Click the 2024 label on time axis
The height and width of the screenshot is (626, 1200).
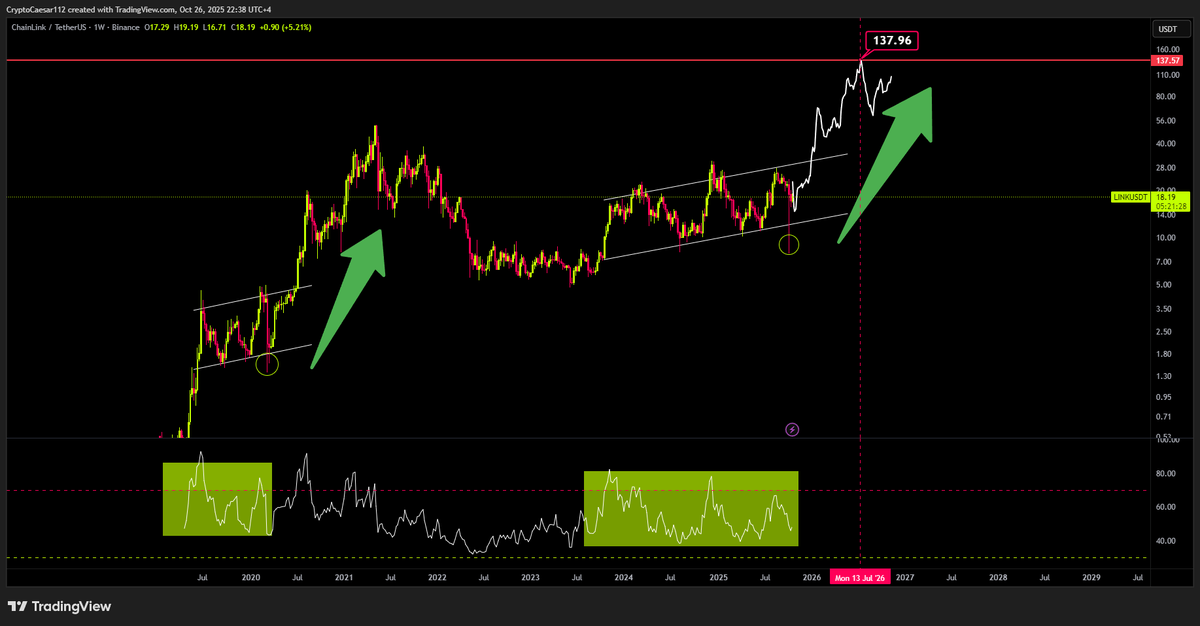pos(623,578)
